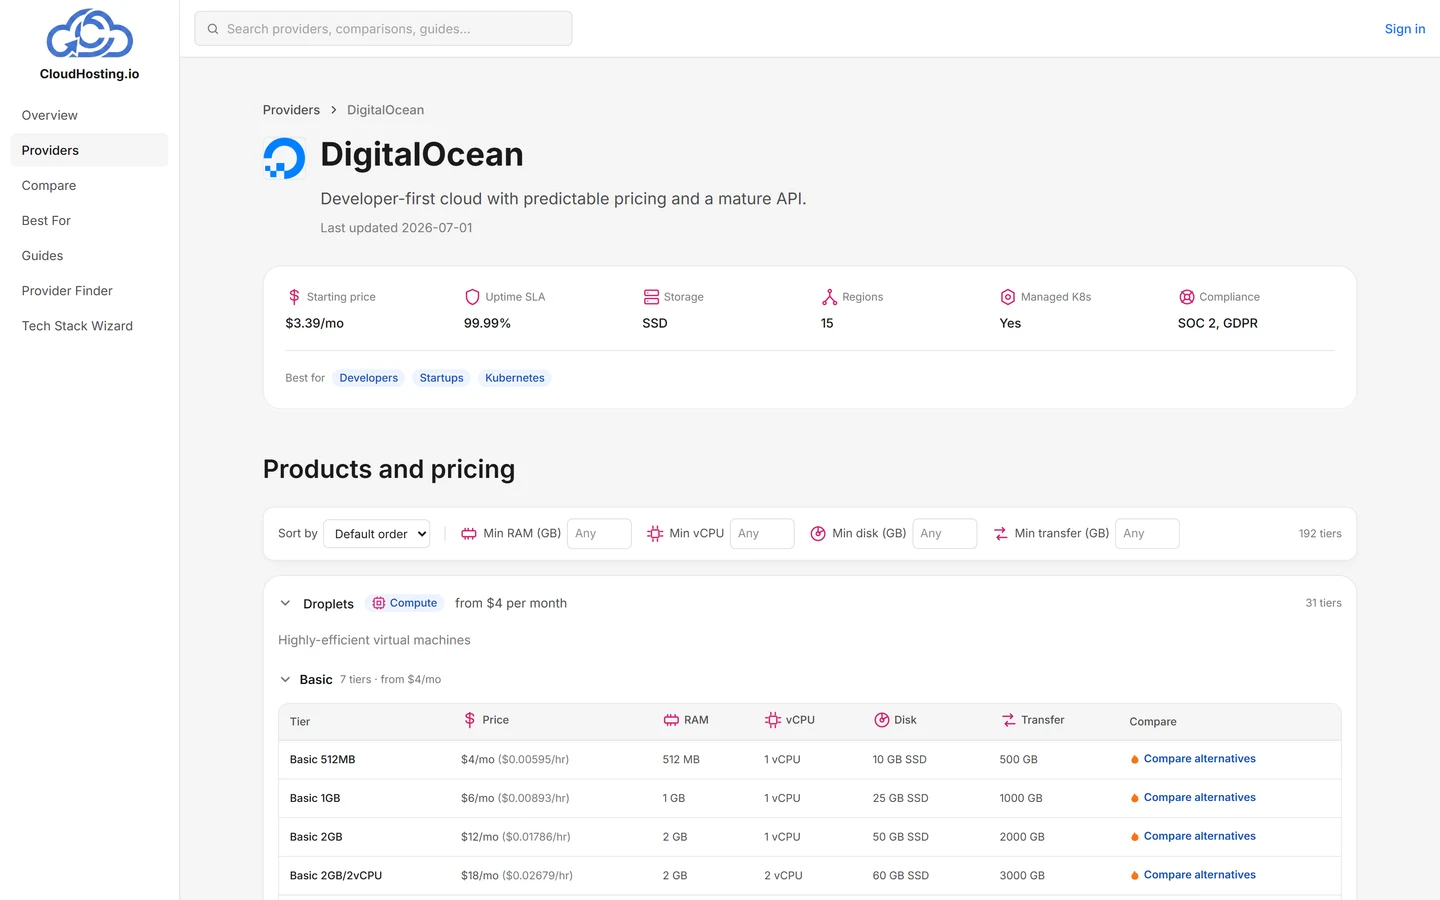Click the Providers breadcrumb link
The height and width of the screenshot is (900, 1440).
(x=291, y=110)
